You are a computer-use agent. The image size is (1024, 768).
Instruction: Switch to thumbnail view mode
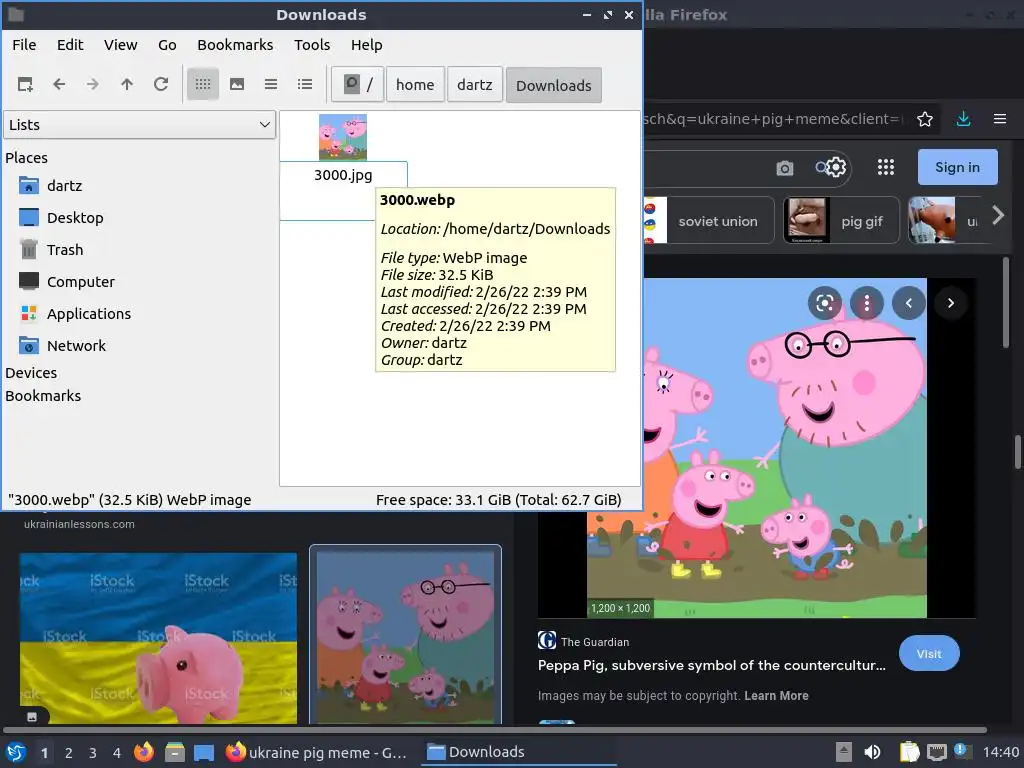[237, 84]
